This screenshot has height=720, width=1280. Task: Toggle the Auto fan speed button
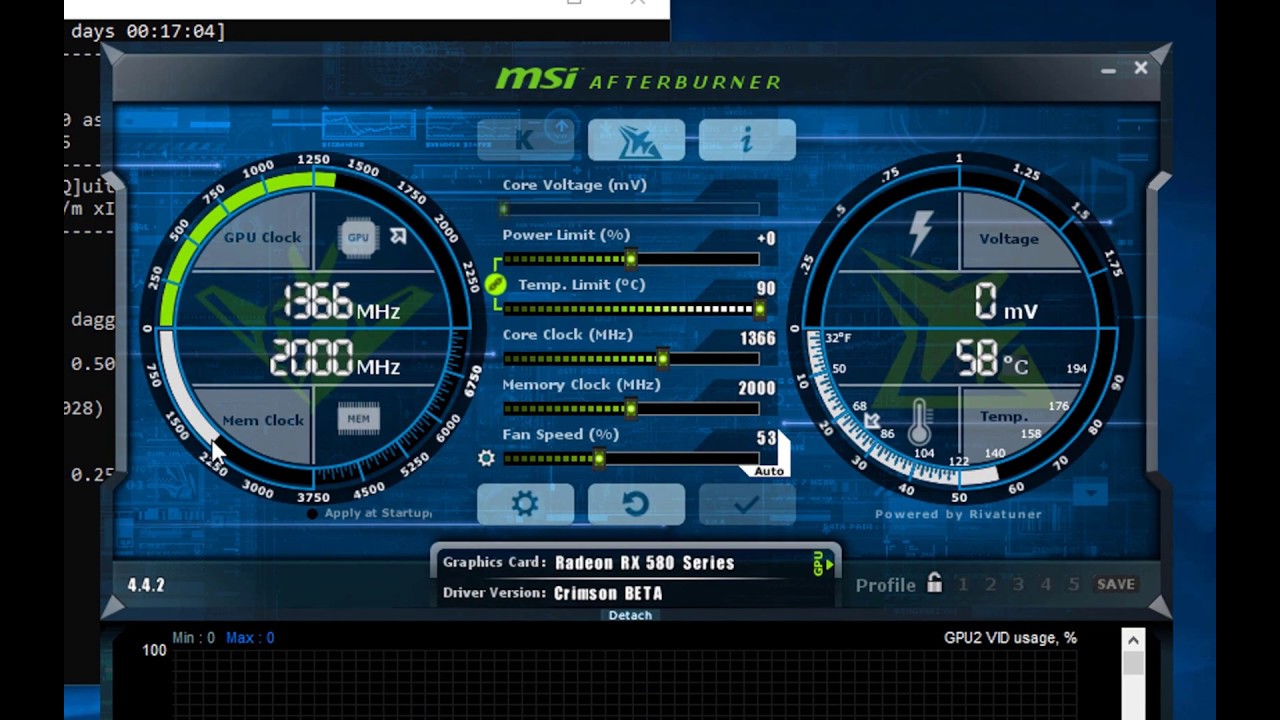pyautogui.click(x=769, y=471)
